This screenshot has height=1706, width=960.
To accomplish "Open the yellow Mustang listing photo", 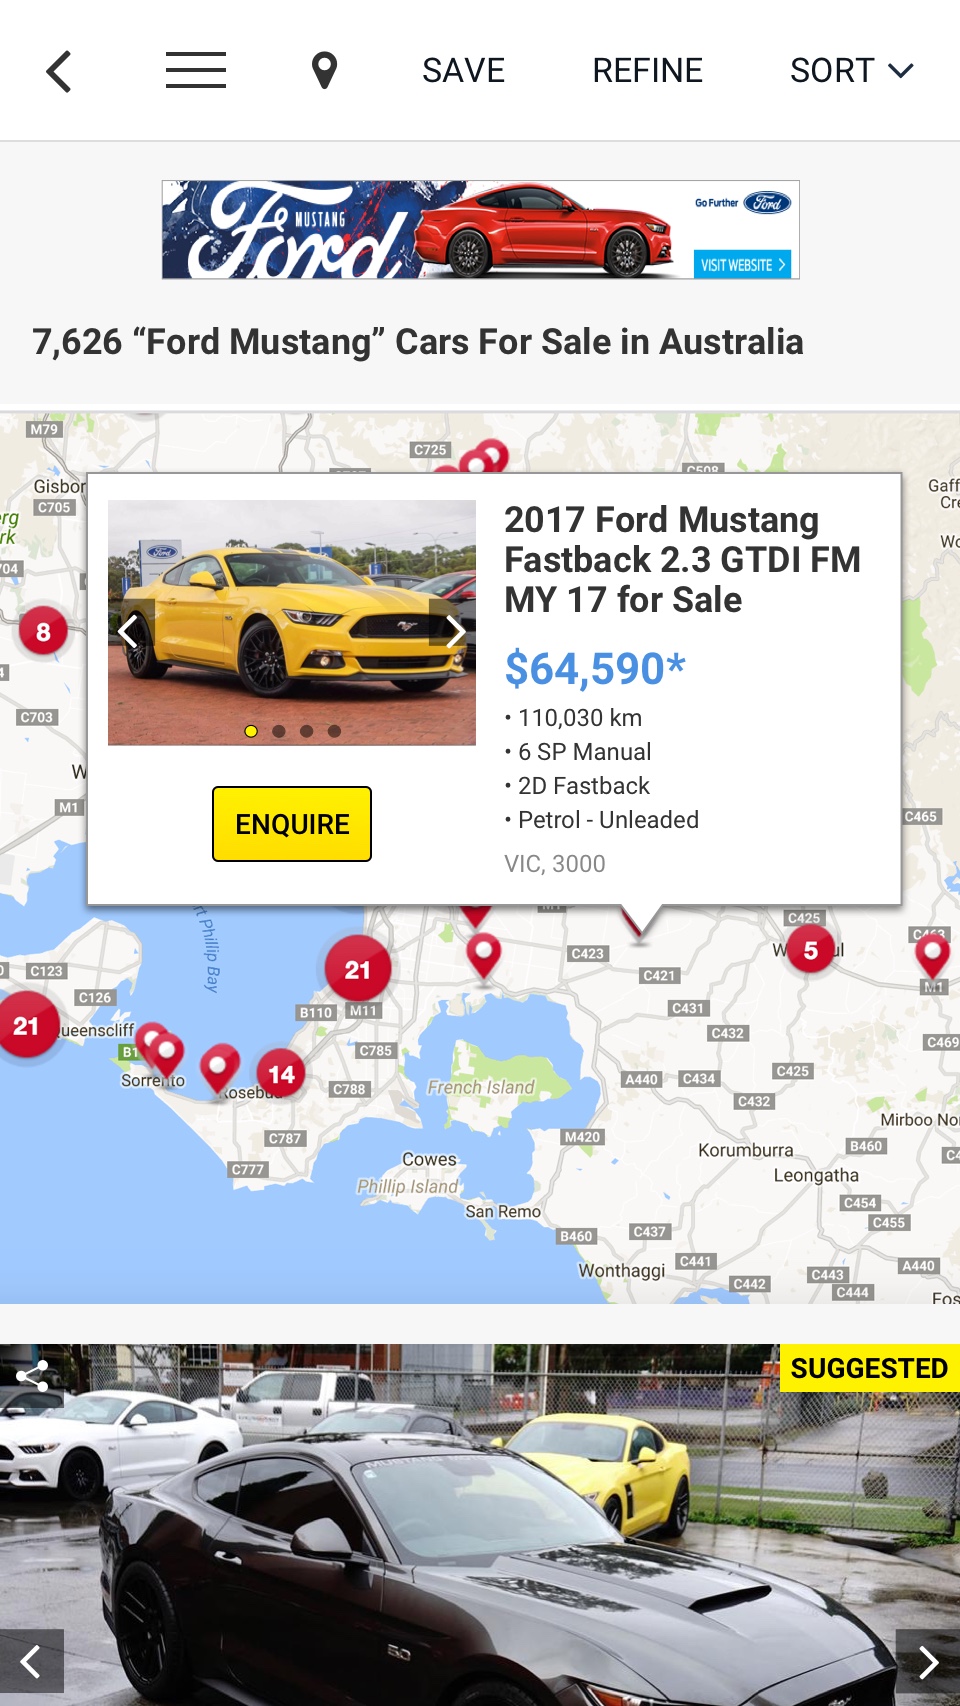I will pos(292,622).
